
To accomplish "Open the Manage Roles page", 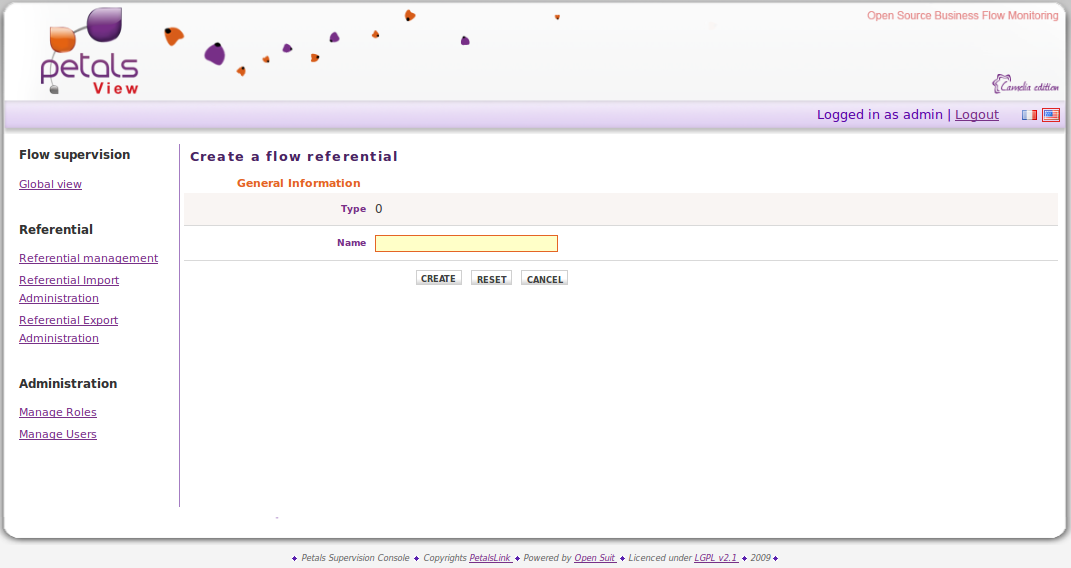I will click(x=58, y=412).
